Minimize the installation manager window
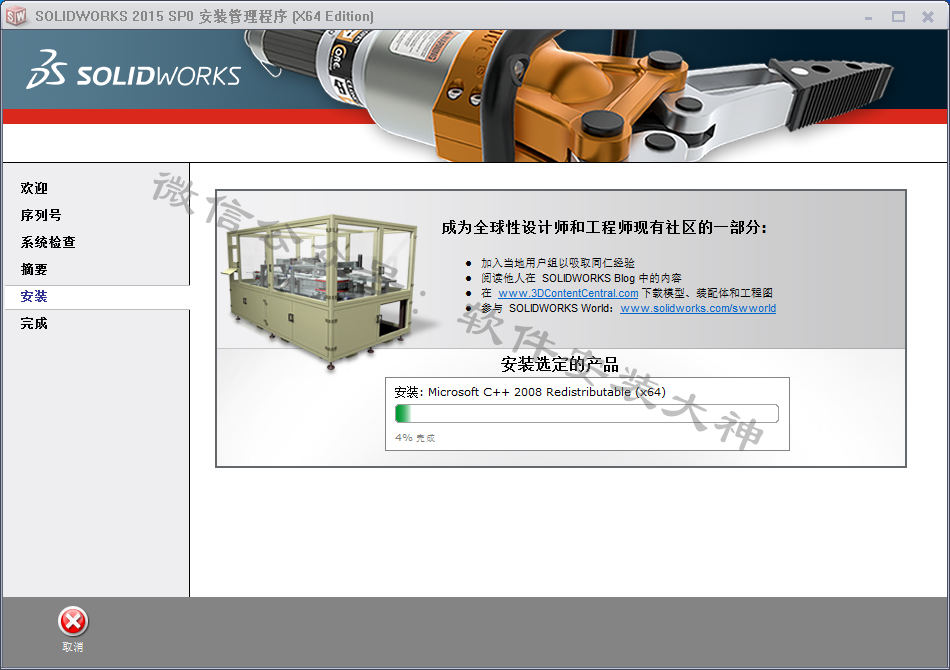 869,17
